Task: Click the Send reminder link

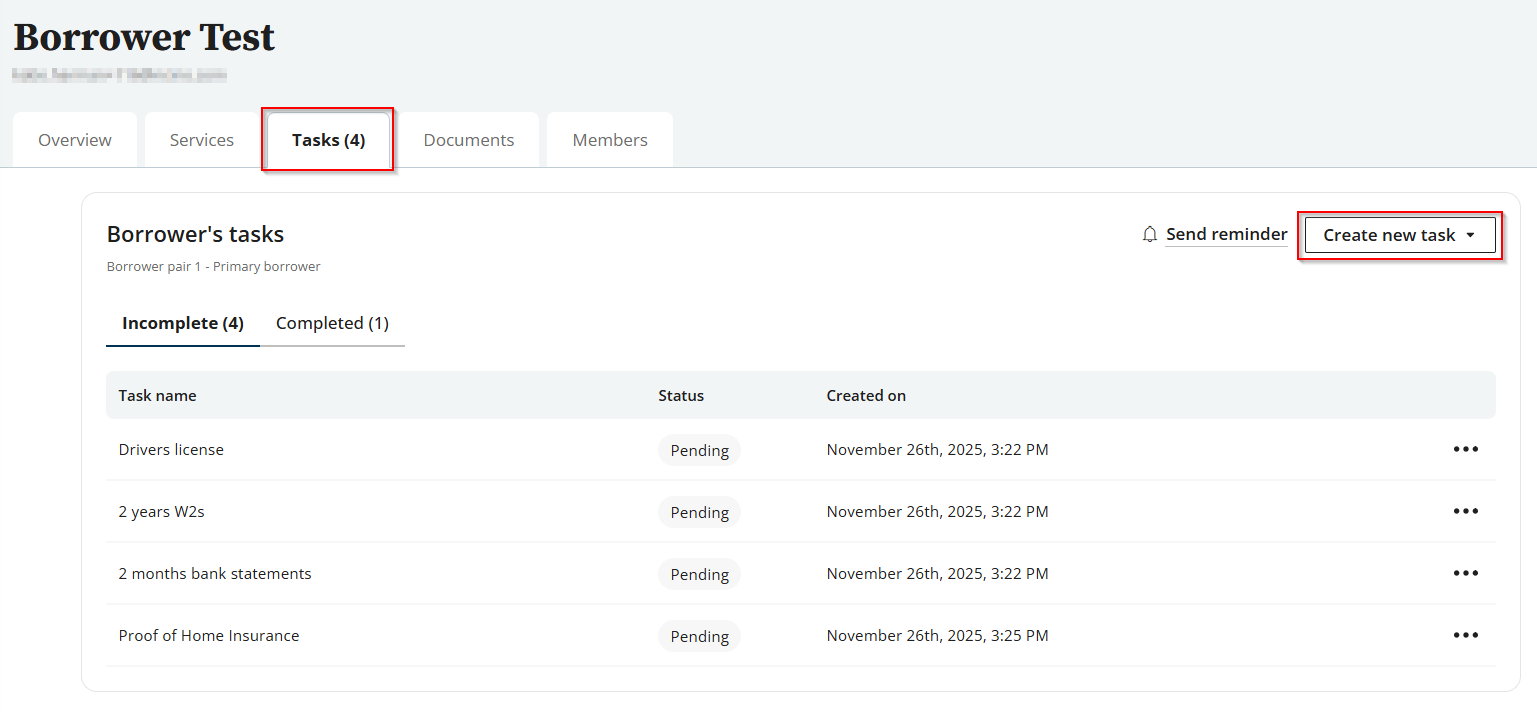Action: click(1226, 234)
